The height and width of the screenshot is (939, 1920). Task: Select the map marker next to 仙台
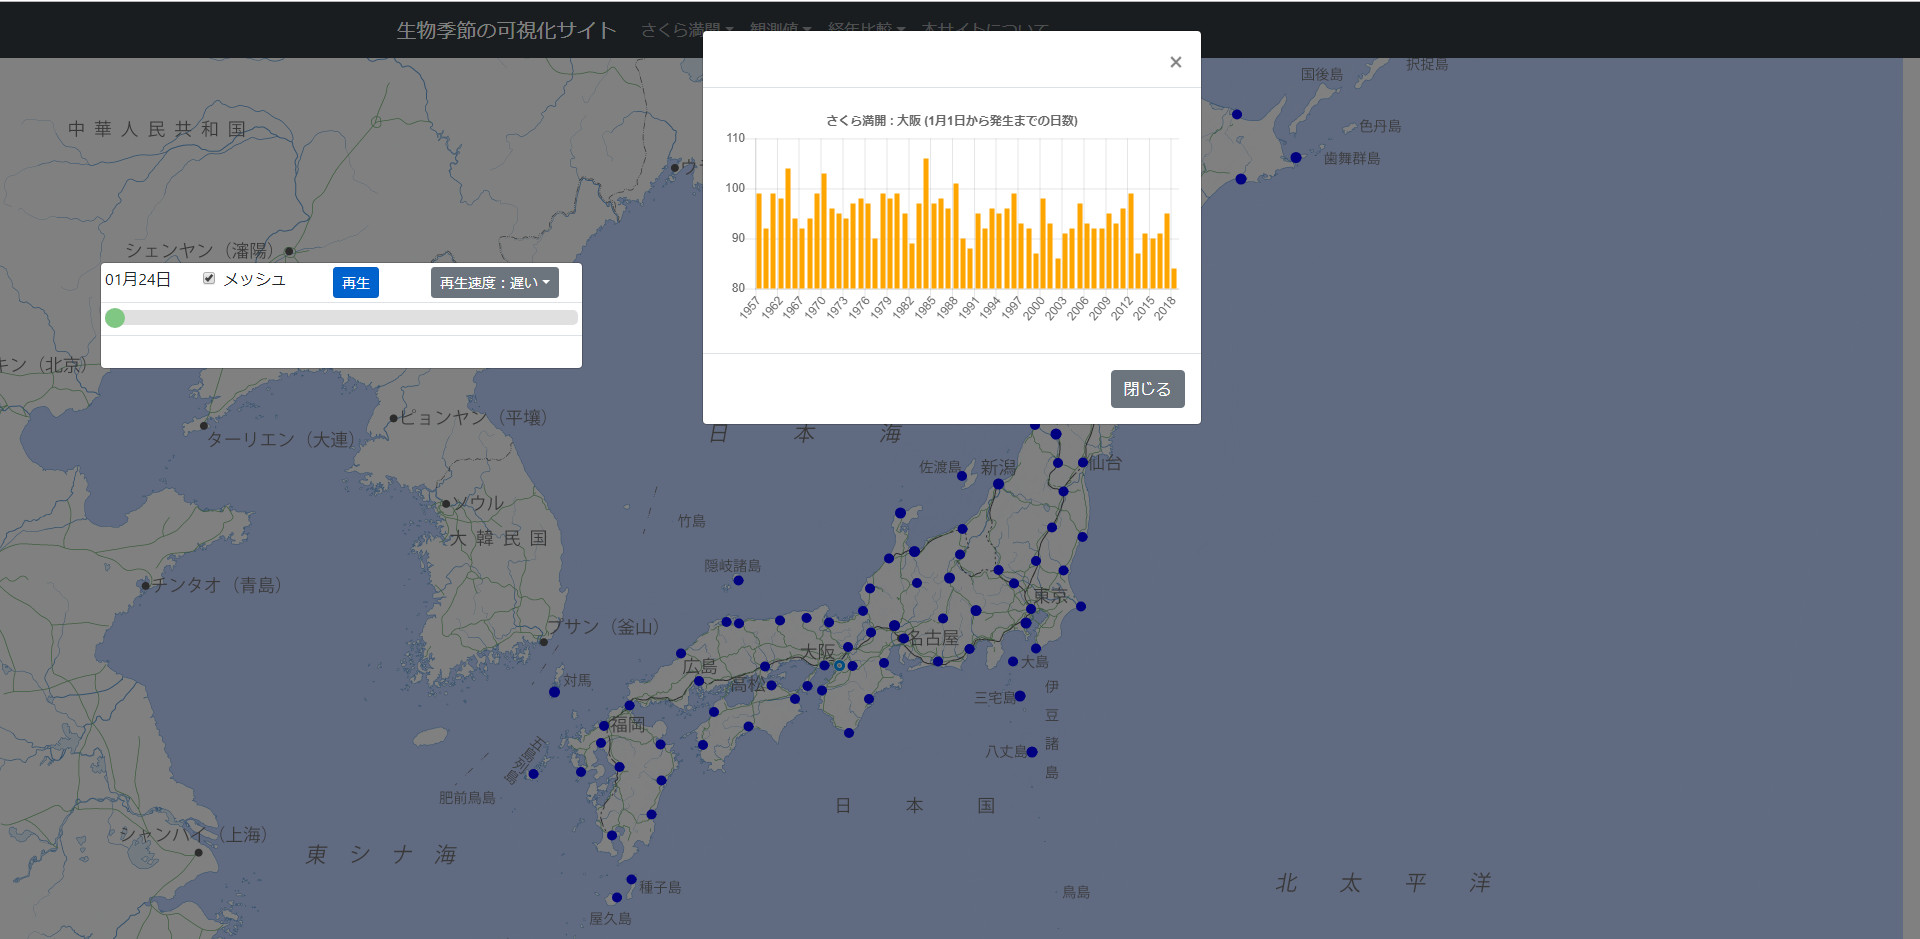tap(1083, 462)
